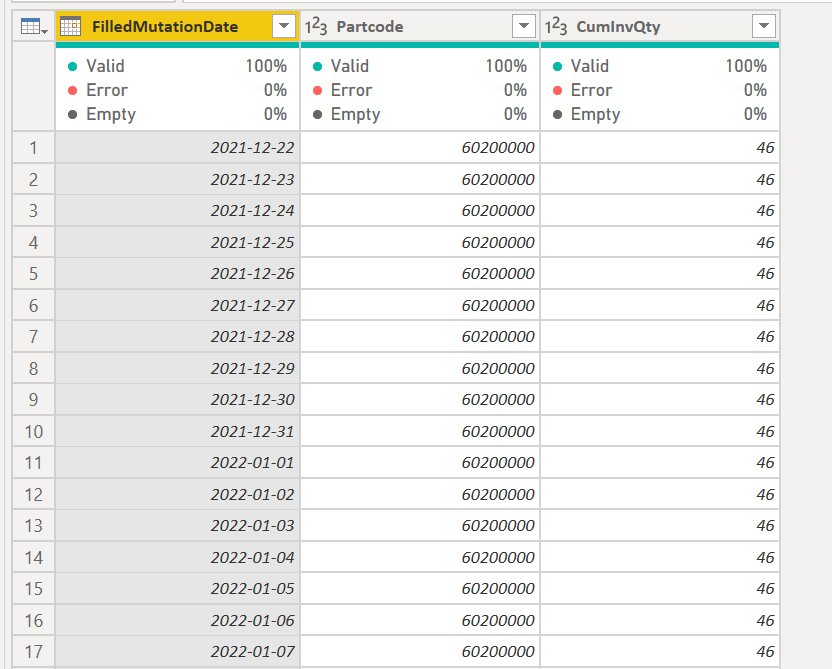This screenshot has width=832, height=669.
Task: Click date cell 2021-12-24
Action: click(178, 211)
